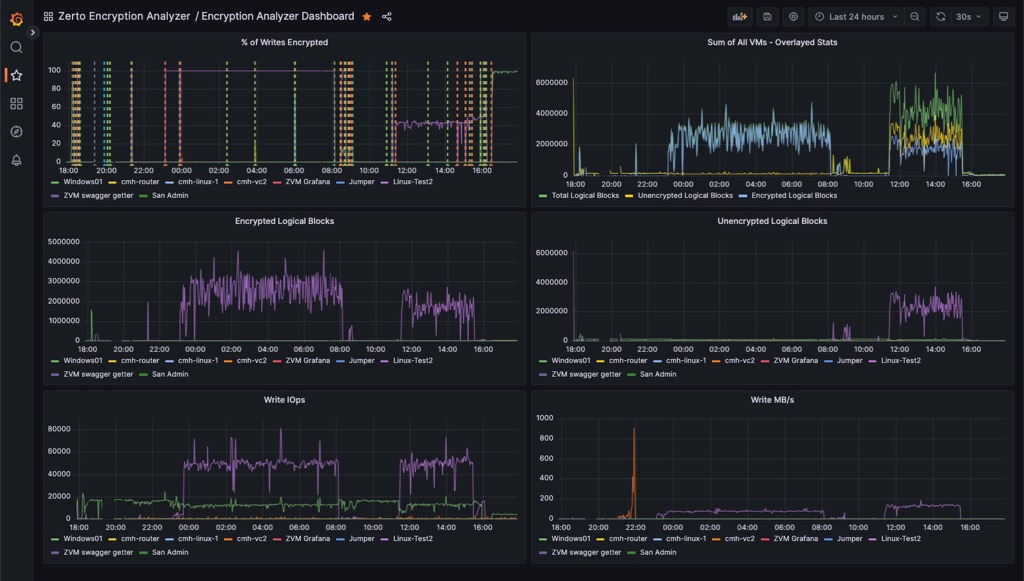Toggle cmh-vc2 in Encrypted Logical Blocks legend

pyautogui.click(x=251, y=361)
